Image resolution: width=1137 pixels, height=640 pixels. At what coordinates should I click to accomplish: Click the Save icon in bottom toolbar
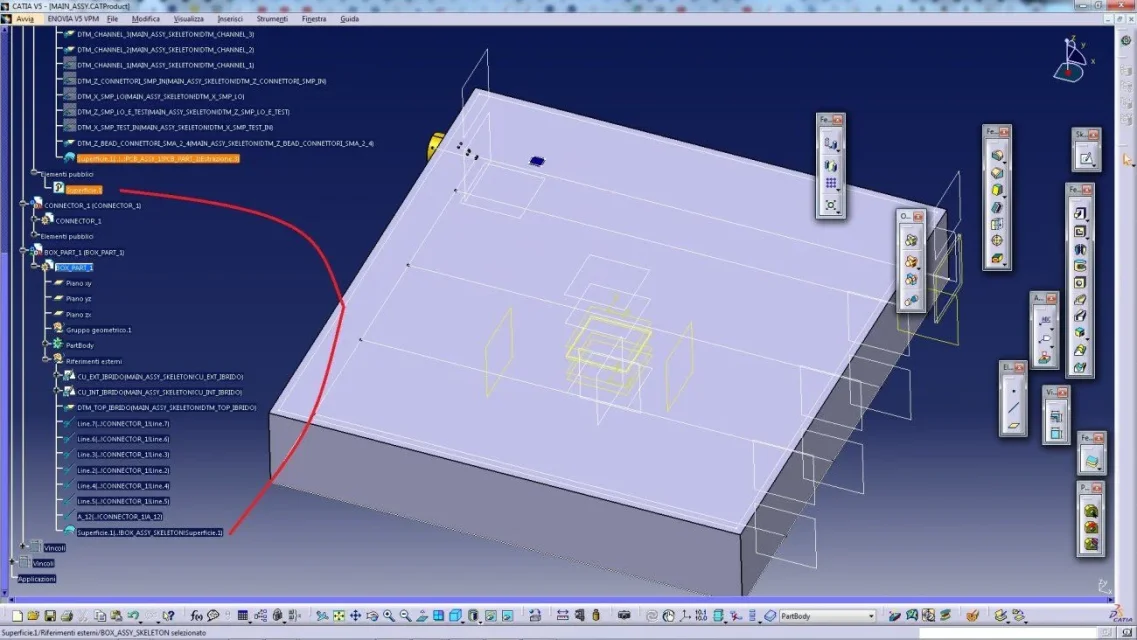click(50, 616)
